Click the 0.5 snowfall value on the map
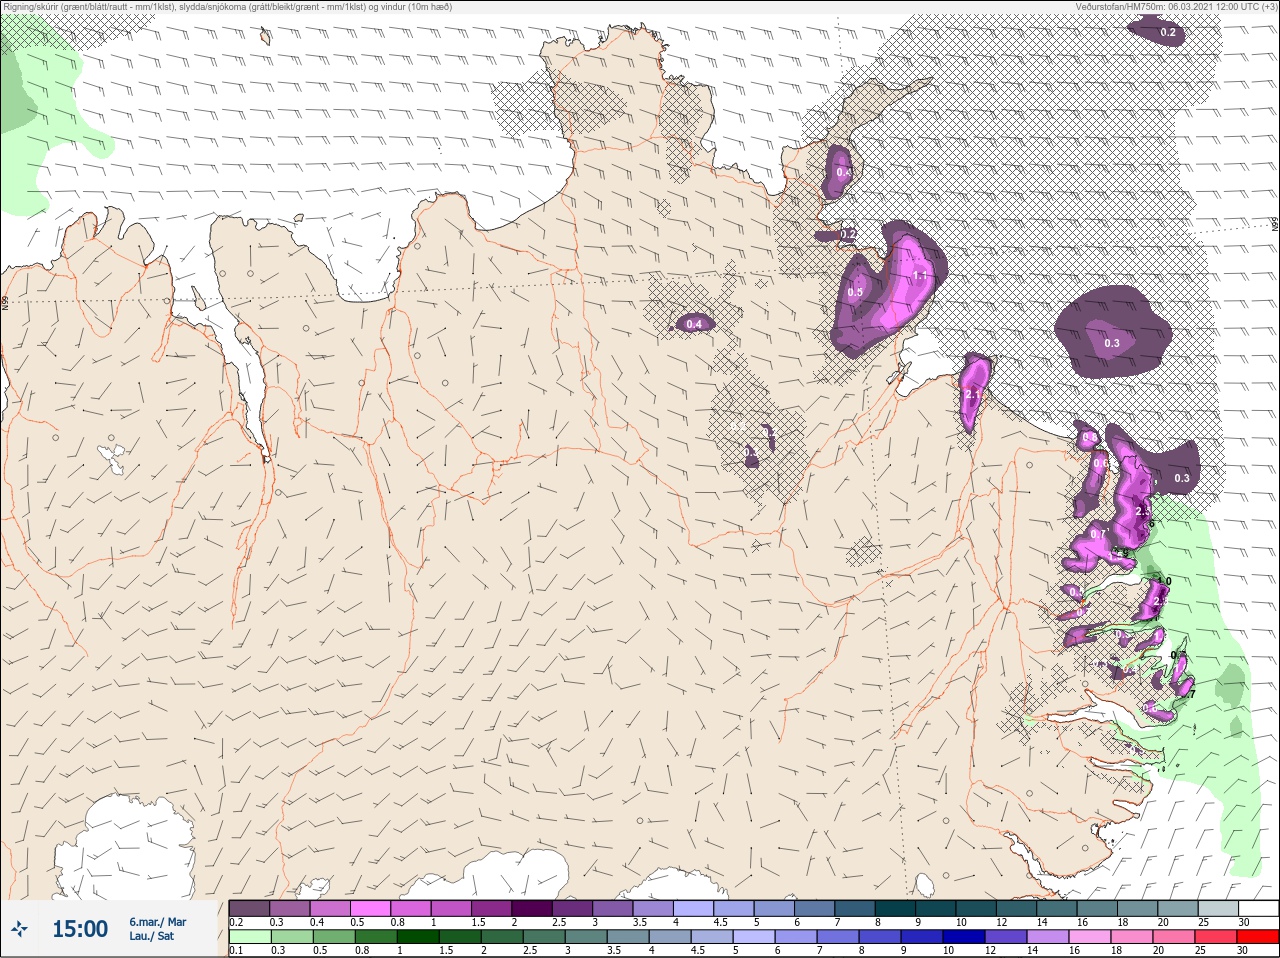This screenshot has width=1280, height=958. pyautogui.click(x=855, y=292)
